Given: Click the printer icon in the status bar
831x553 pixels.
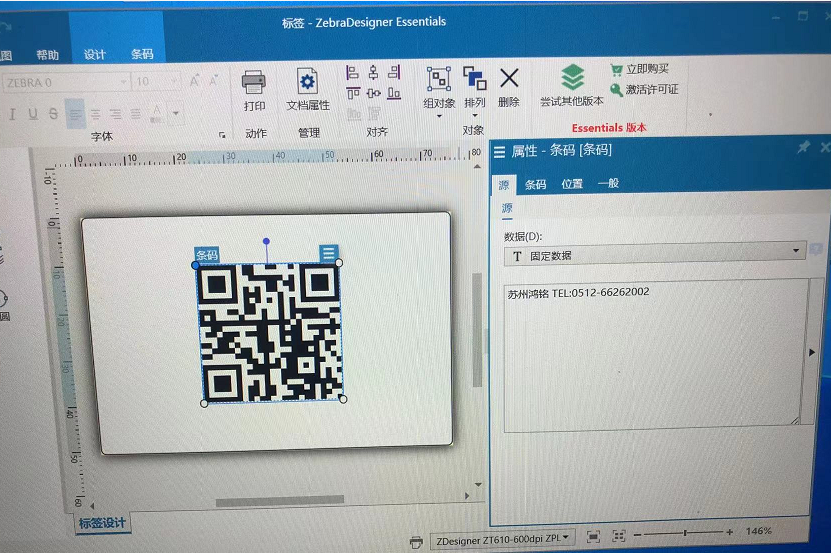Looking at the screenshot, I should click(416, 542).
